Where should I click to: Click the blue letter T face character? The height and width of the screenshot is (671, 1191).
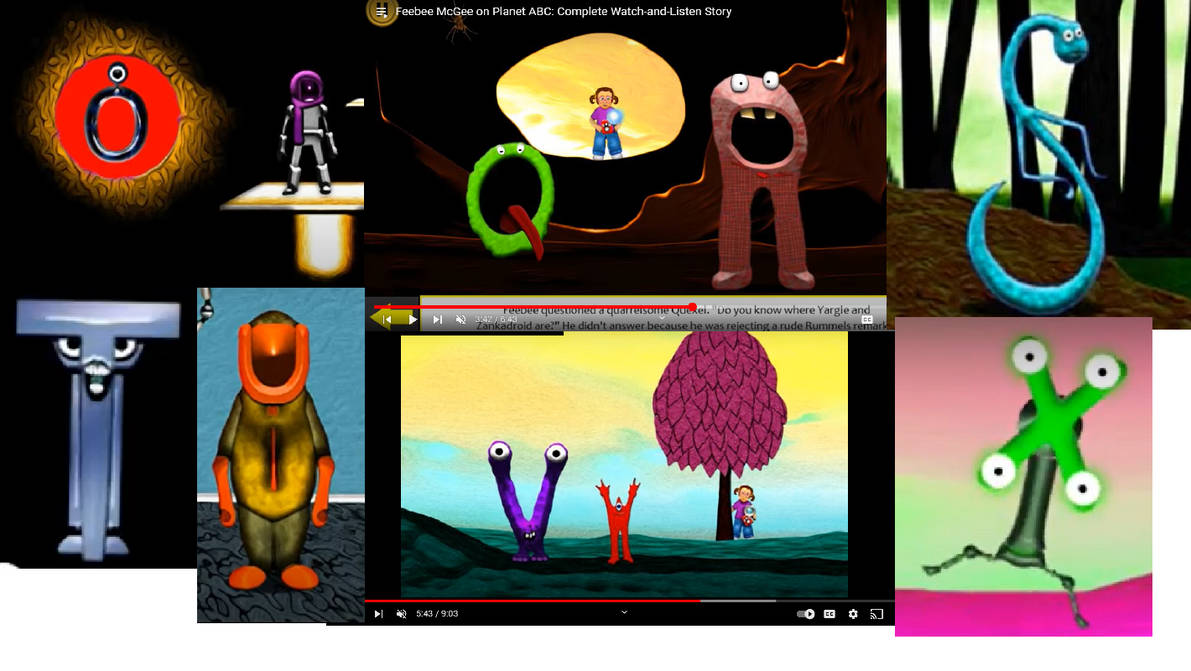tap(97, 429)
